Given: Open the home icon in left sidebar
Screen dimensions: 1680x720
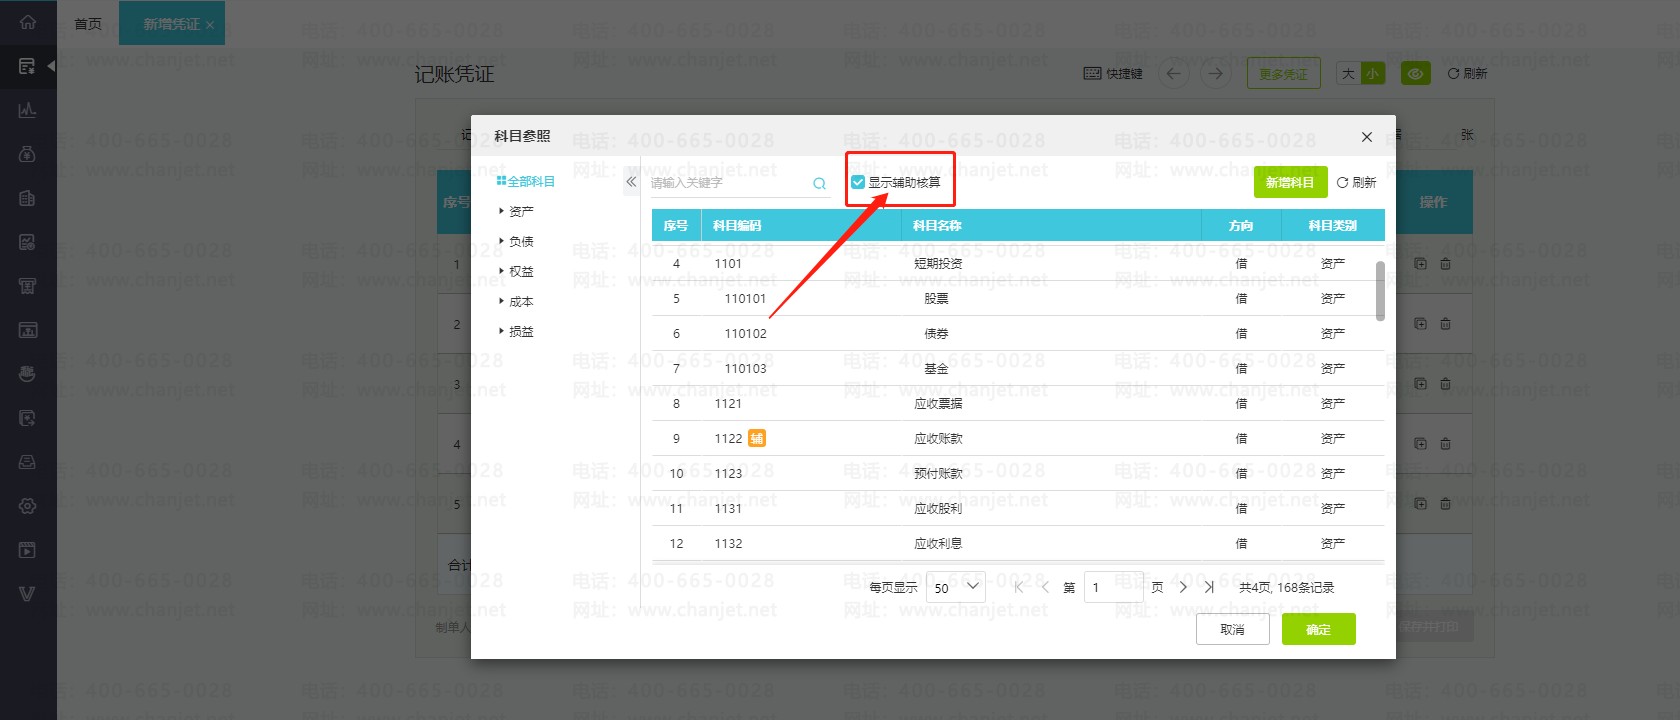Looking at the screenshot, I should [x=27, y=22].
